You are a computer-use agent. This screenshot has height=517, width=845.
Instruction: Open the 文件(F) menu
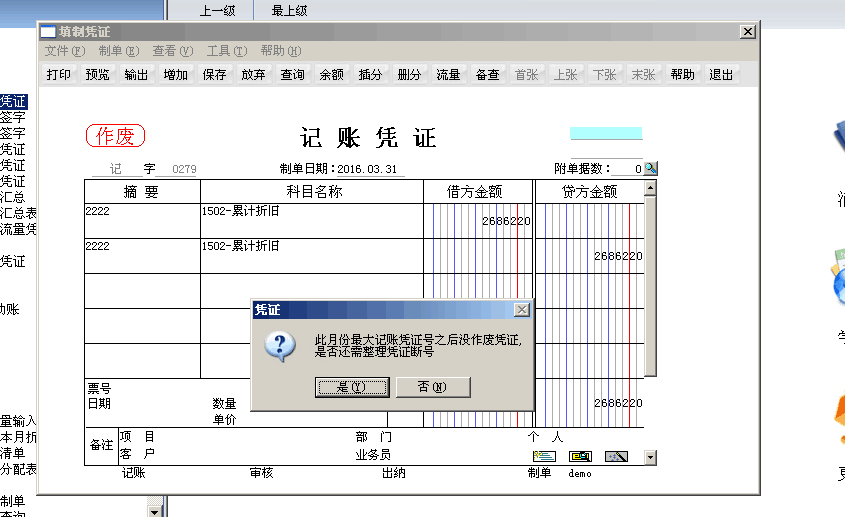point(65,51)
